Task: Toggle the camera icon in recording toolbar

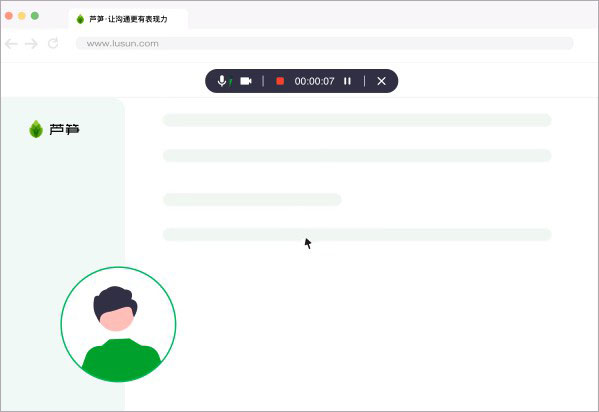Action: [246, 81]
